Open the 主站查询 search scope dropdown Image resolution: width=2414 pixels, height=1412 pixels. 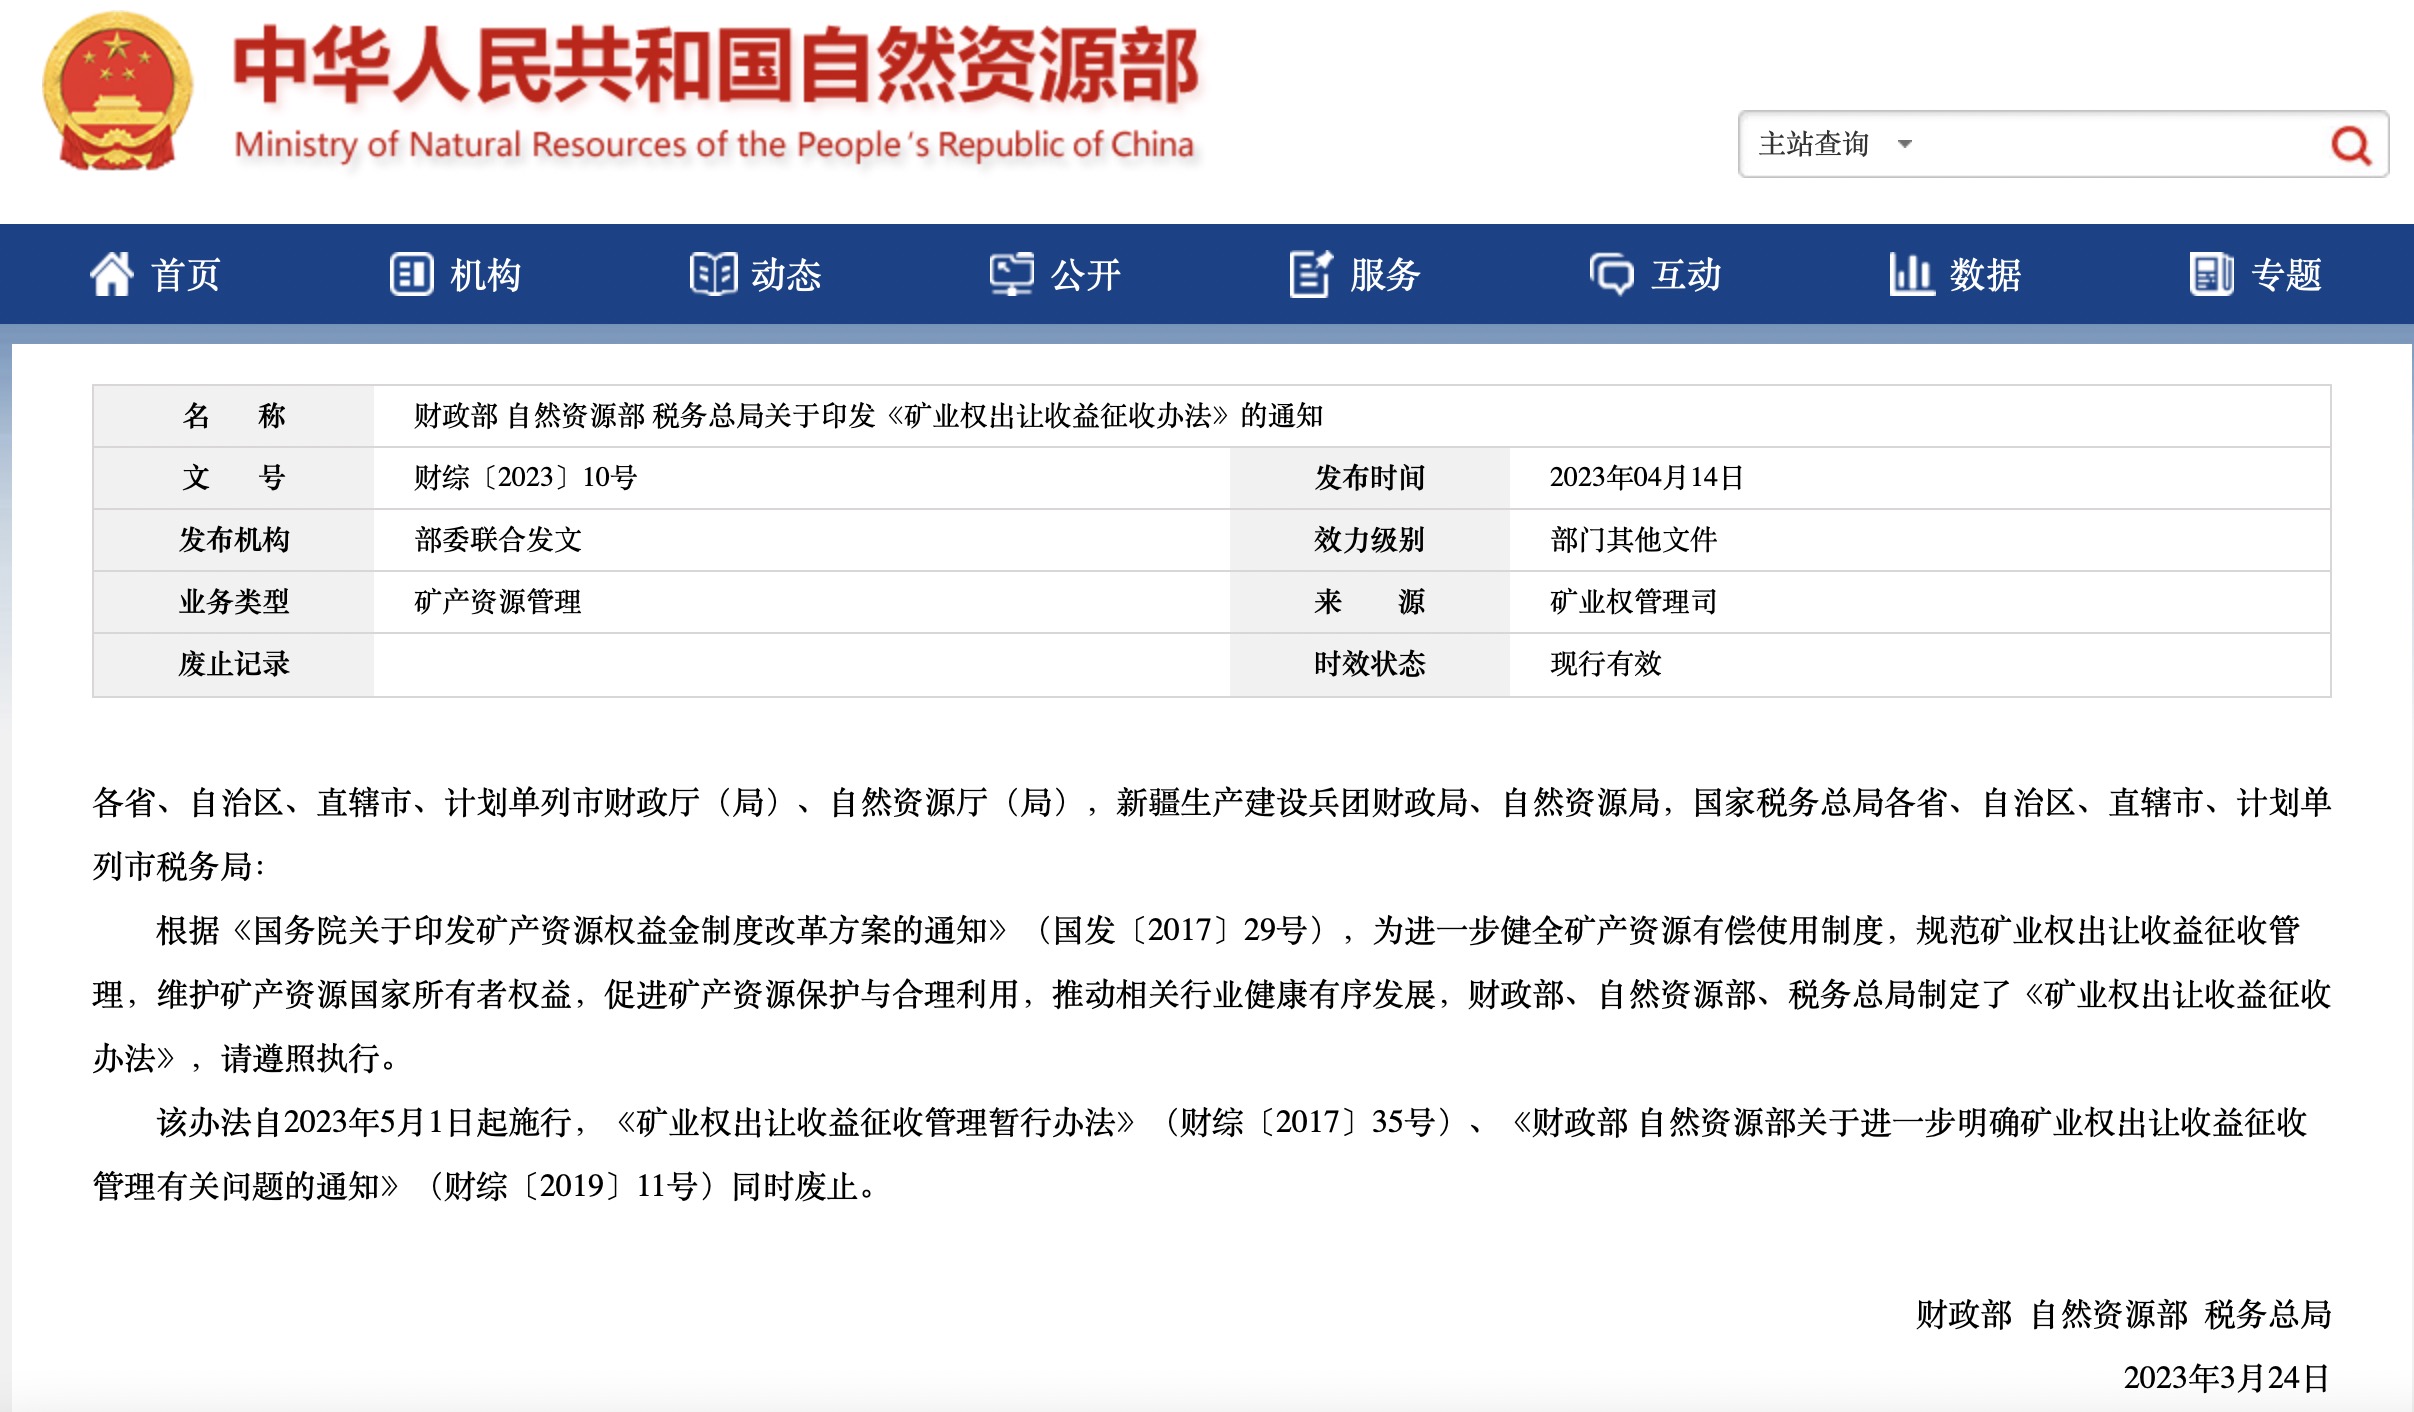point(1835,144)
